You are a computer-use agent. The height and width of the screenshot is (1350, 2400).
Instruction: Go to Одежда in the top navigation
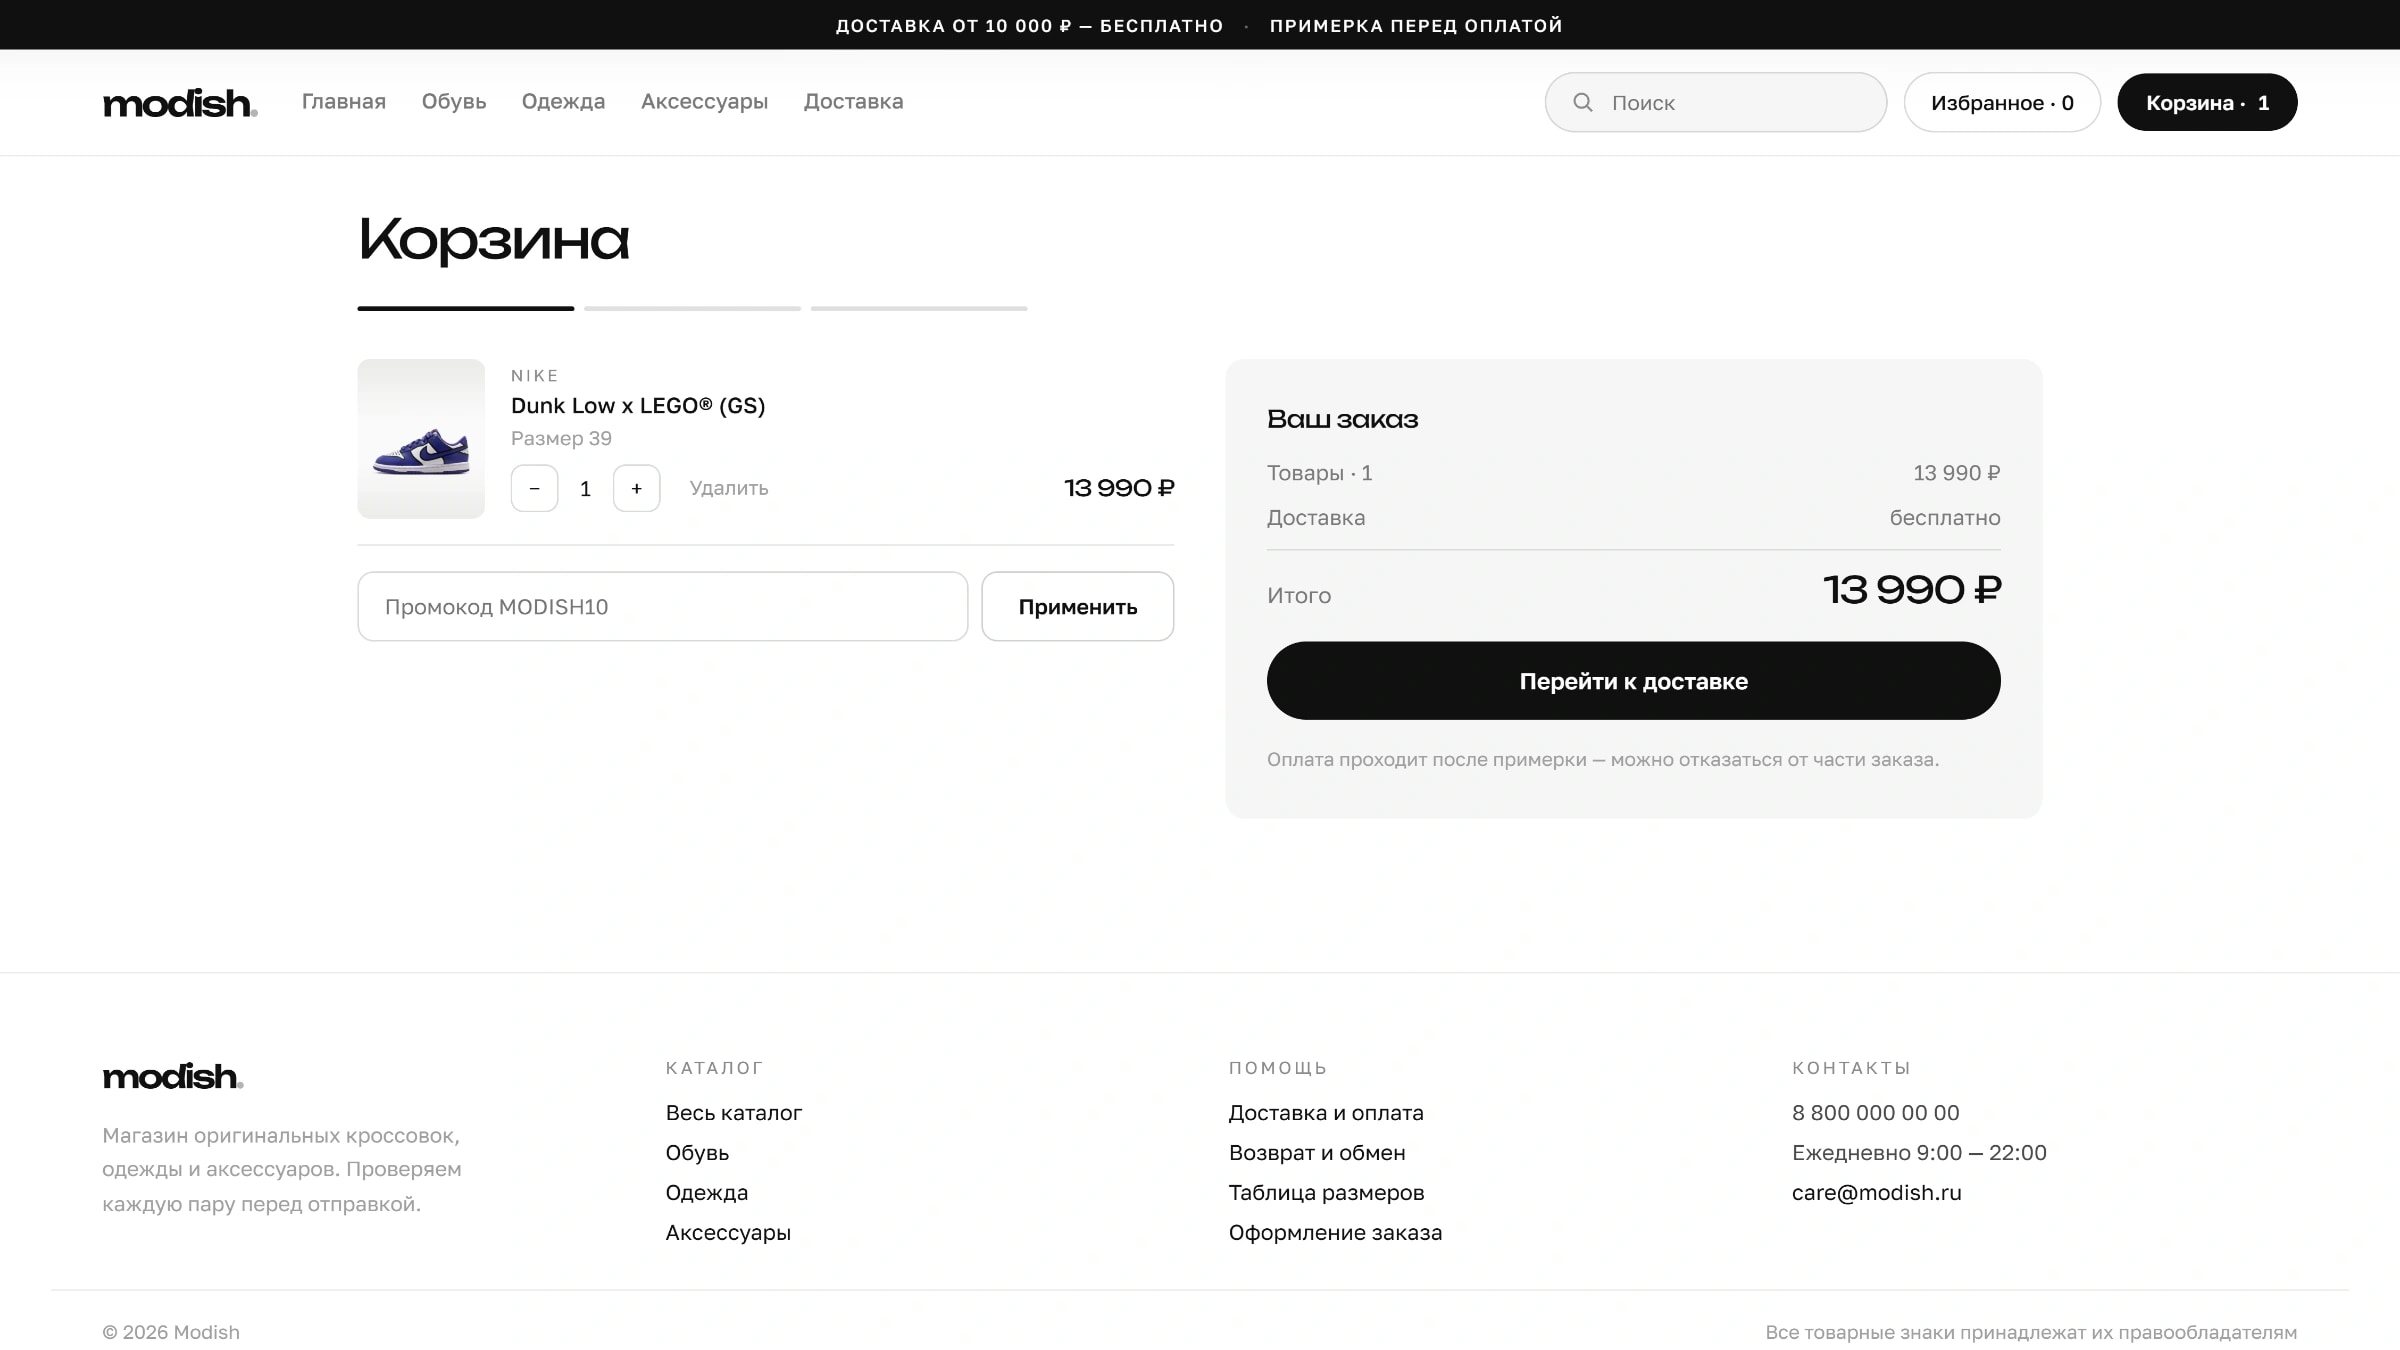pyautogui.click(x=563, y=102)
